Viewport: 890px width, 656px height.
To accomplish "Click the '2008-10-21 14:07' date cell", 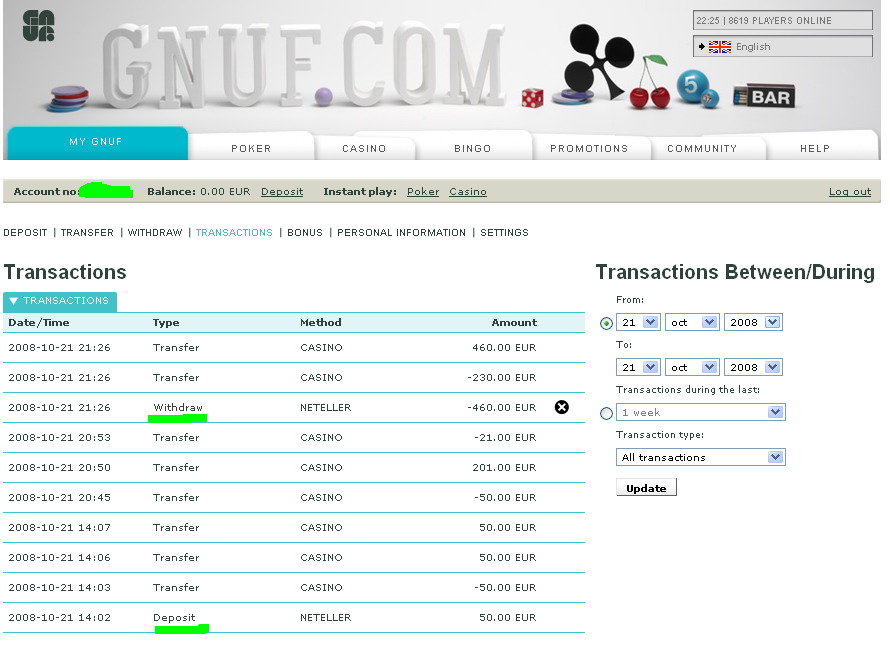I will click(60, 528).
